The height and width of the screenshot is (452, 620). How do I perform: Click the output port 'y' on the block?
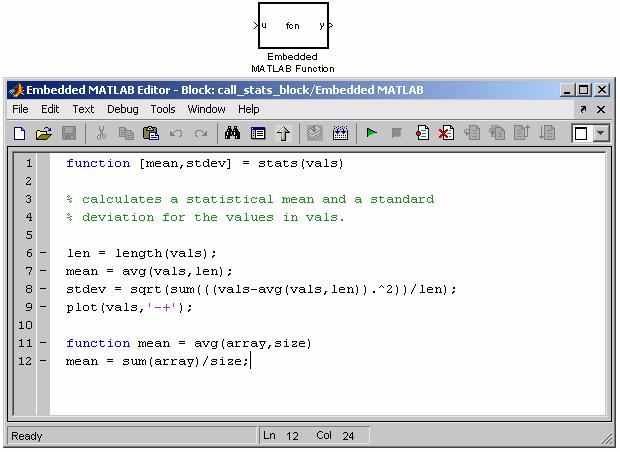coord(321,26)
